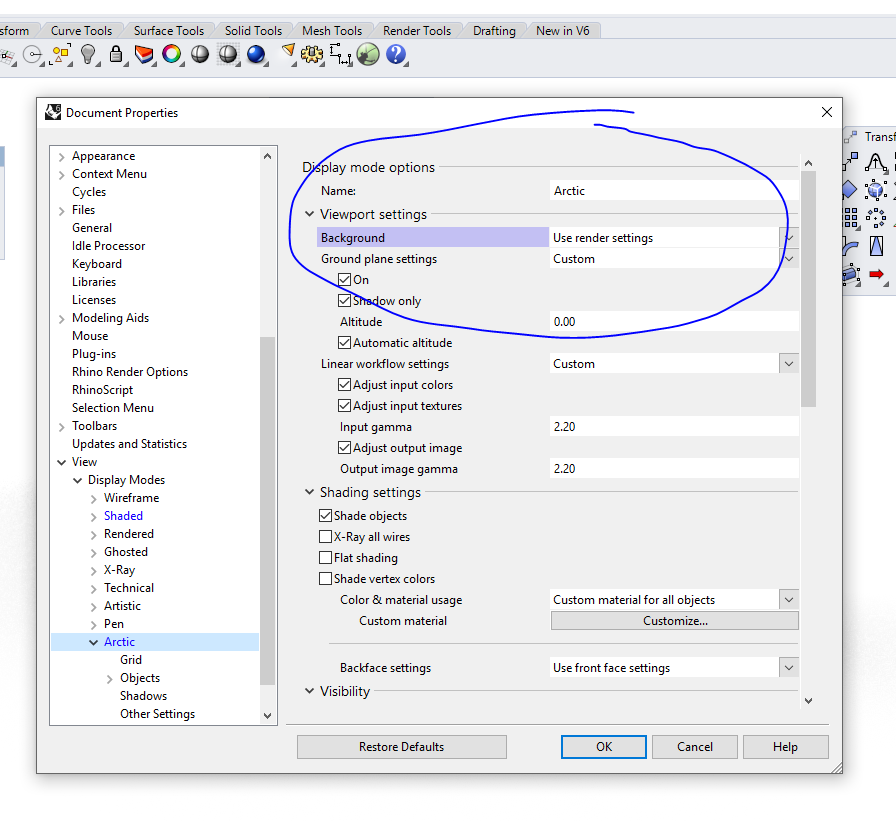Click the Help button in dialog
This screenshot has width=896, height=821.
pos(785,747)
